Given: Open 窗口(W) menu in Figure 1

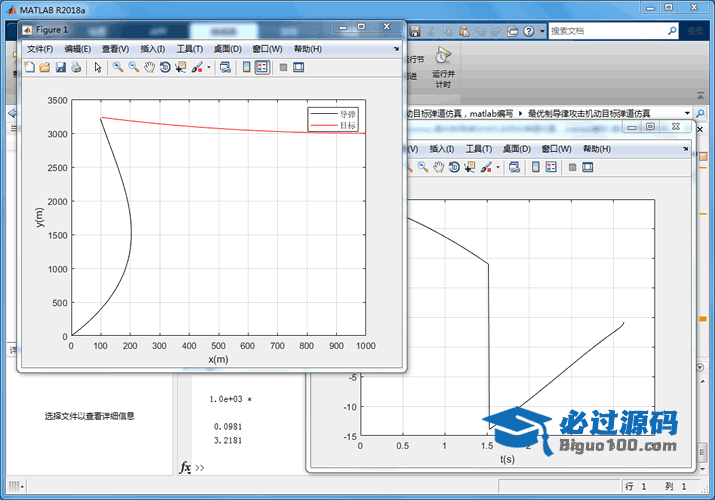Looking at the screenshot, I should (267, 49).
